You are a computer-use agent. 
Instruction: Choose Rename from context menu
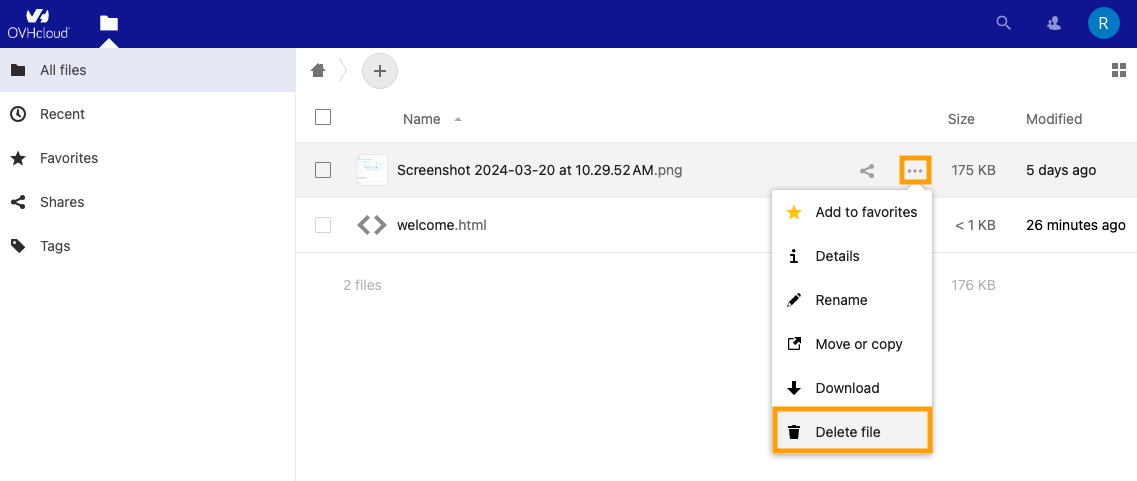[x=852, y=300]
